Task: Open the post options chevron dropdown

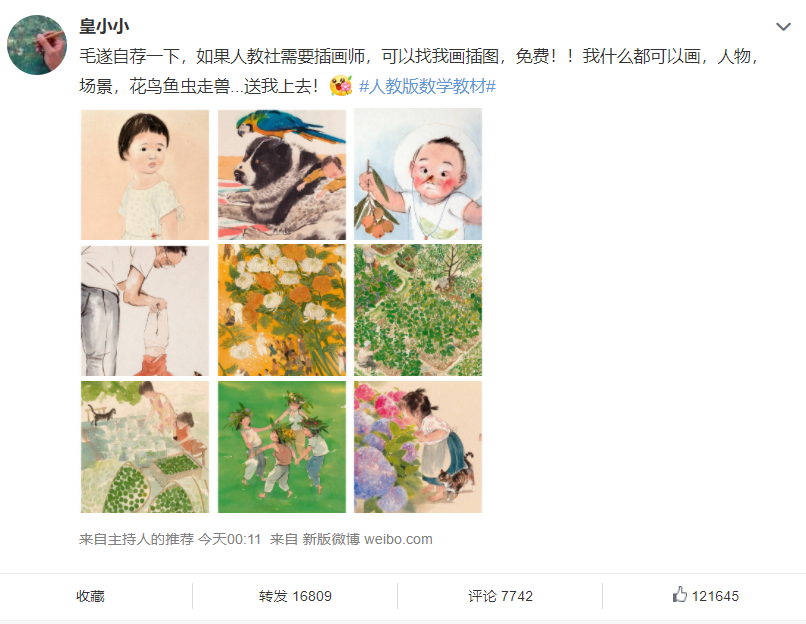Action: [783, 27]
